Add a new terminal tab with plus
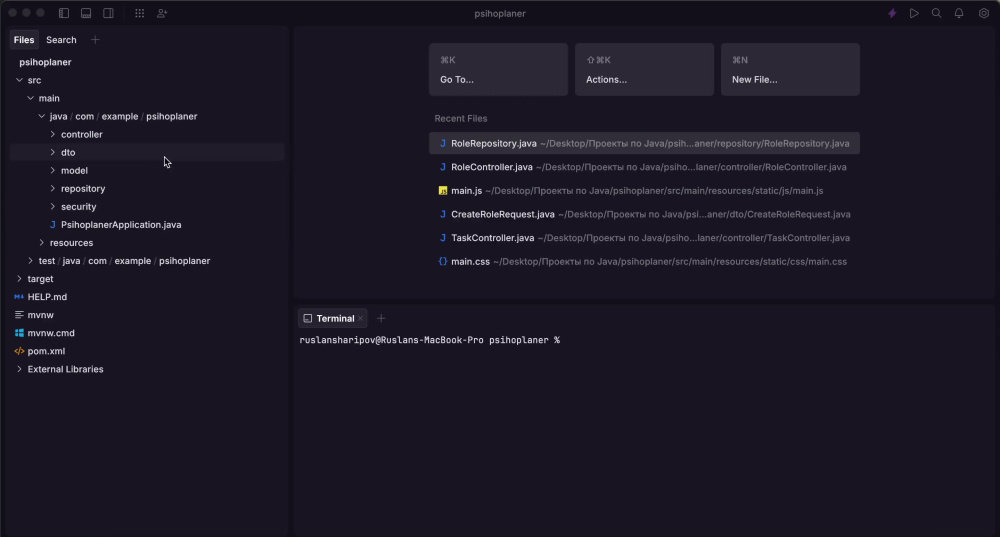 381,318
